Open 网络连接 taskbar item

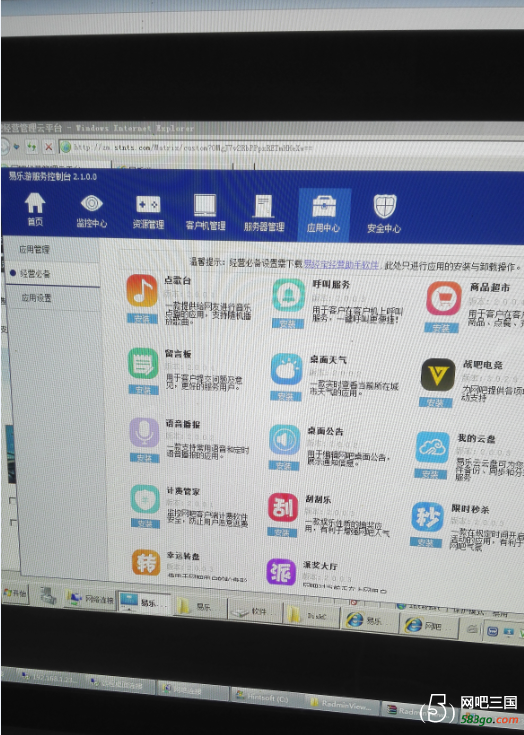90,599
